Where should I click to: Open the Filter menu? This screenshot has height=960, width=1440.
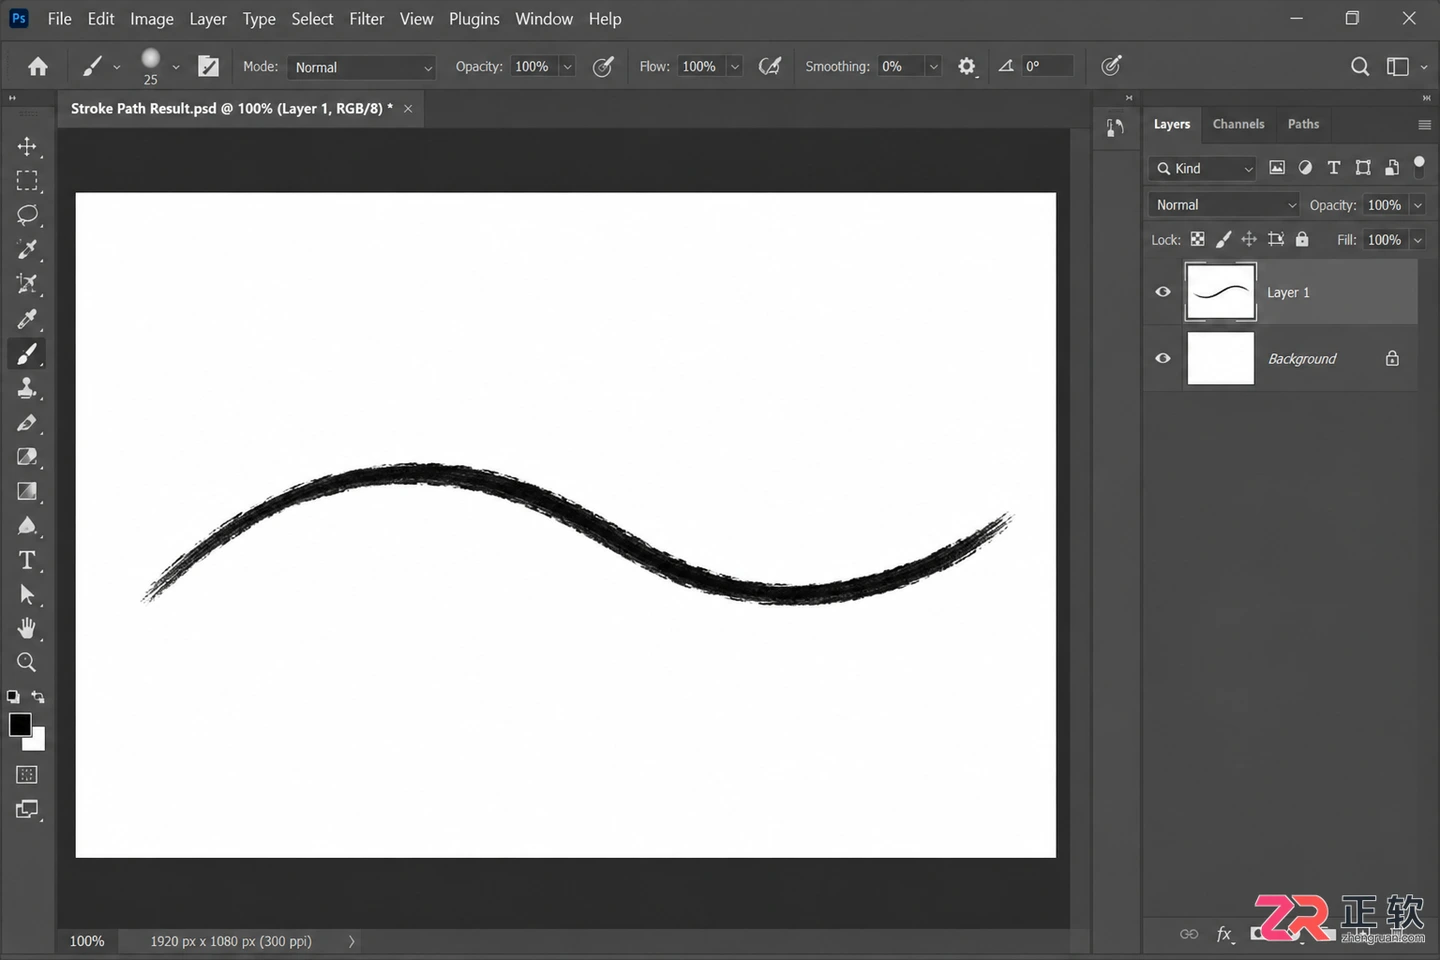367,19
